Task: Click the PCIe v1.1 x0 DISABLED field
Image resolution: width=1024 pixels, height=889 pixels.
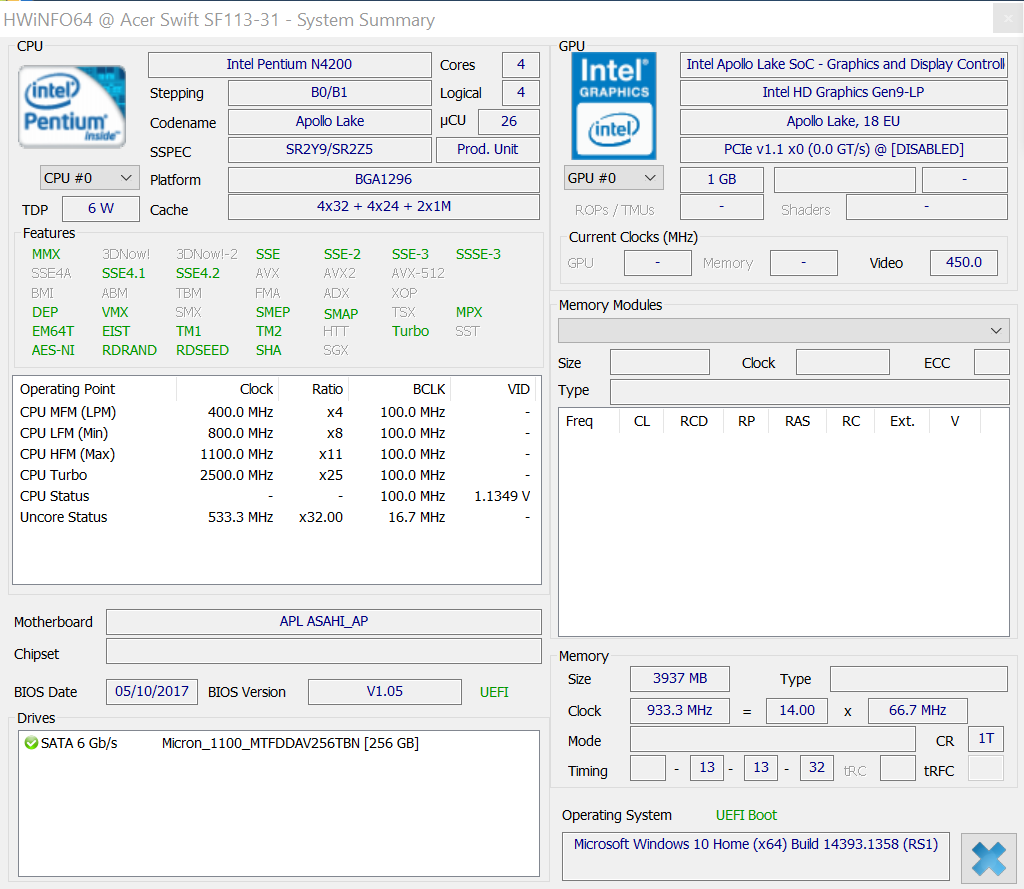Action: point(844,150)
